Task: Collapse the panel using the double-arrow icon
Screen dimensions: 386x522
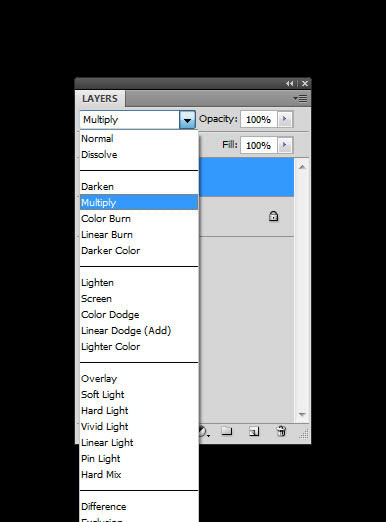Action: point(290,84)
